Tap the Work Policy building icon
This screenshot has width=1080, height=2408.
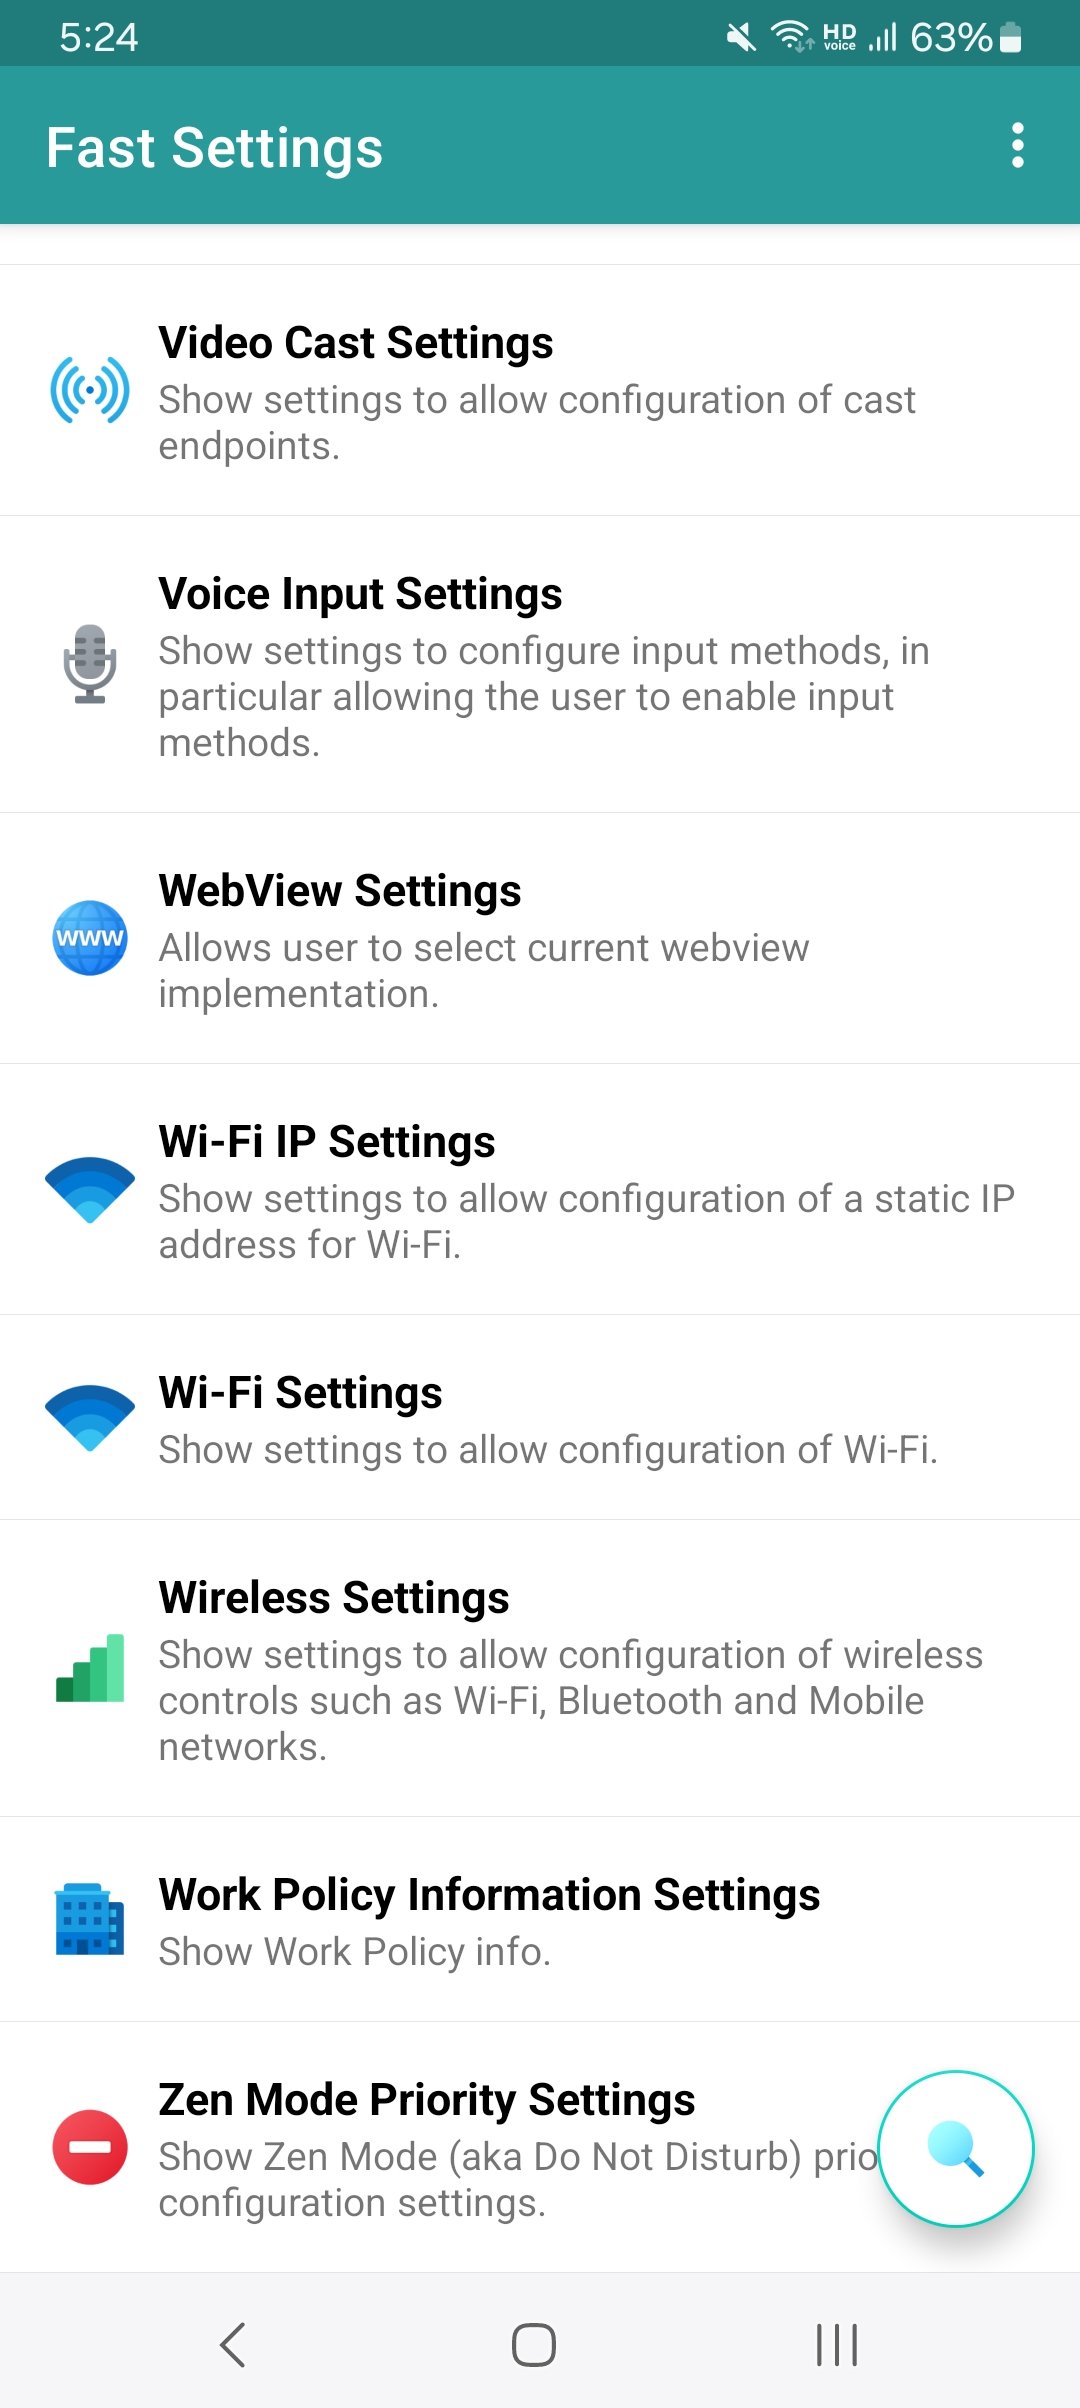pos(90,1919)
